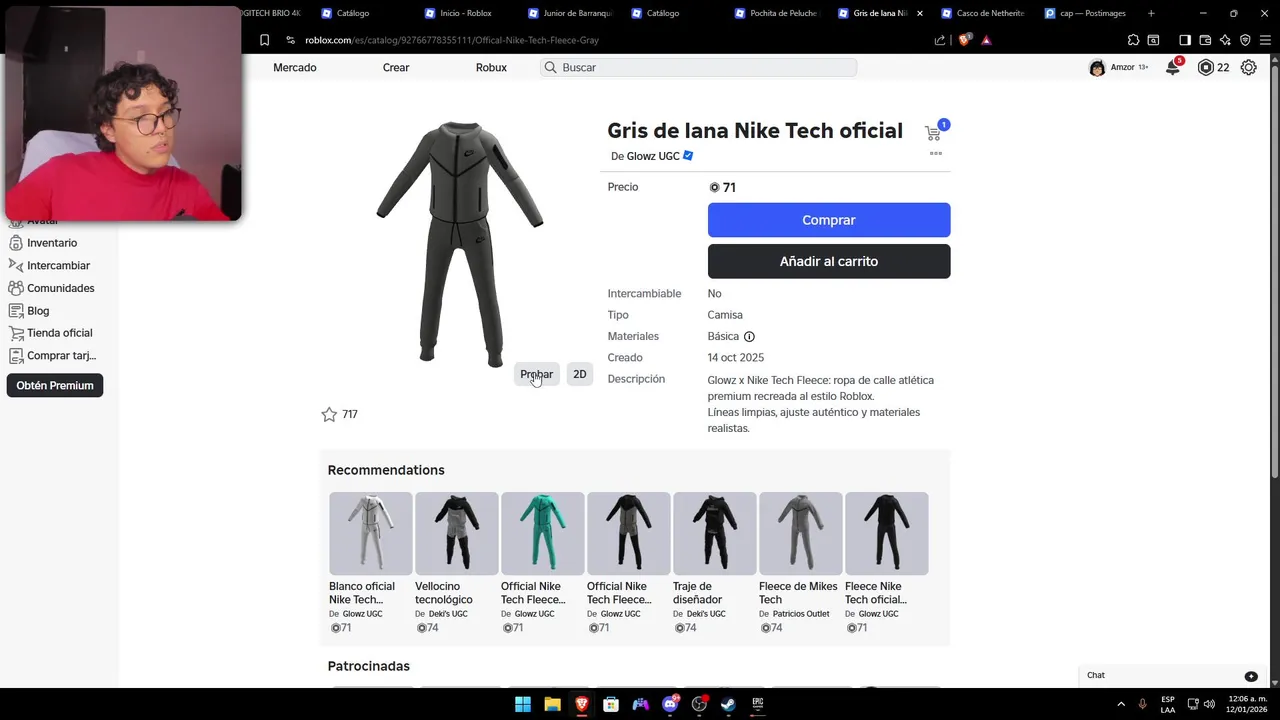Bookmark this page in browser
Screen dimensions: 1280x720
point(264,40)
